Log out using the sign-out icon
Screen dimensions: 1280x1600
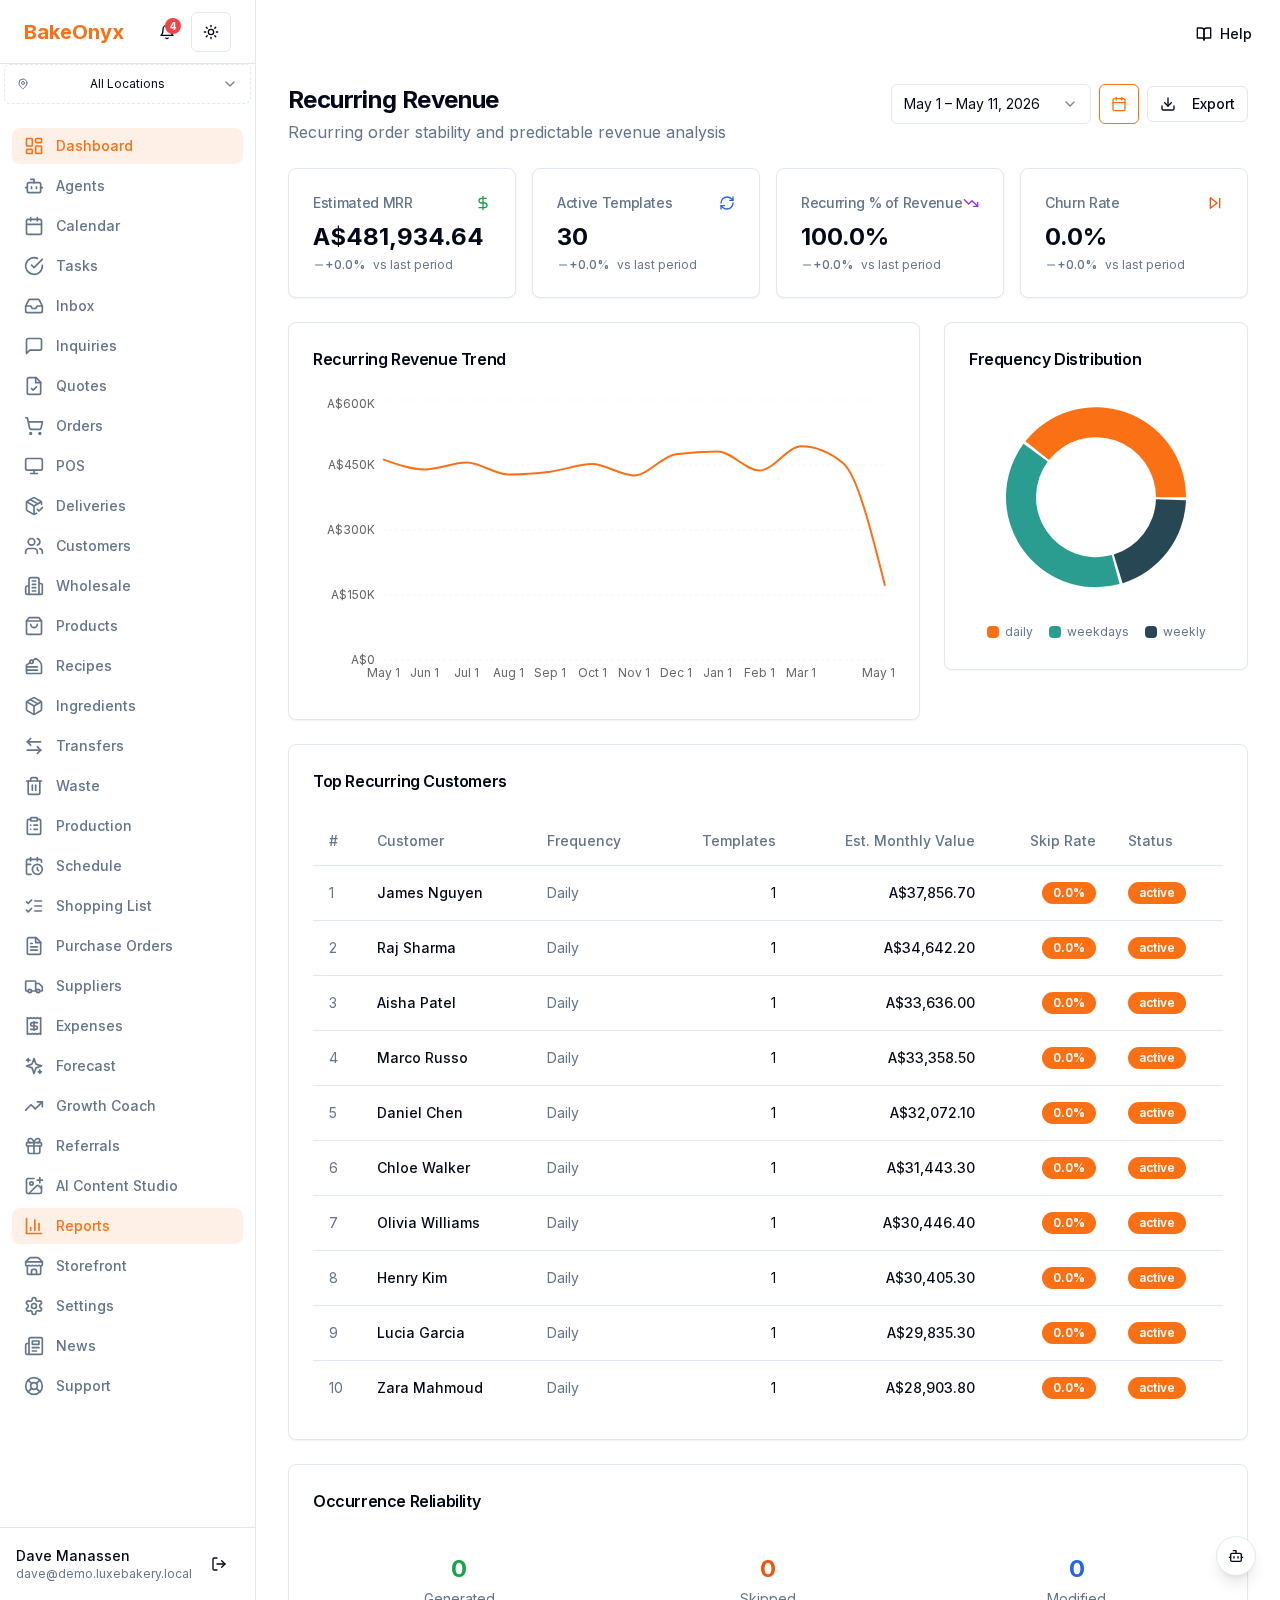219,1564
